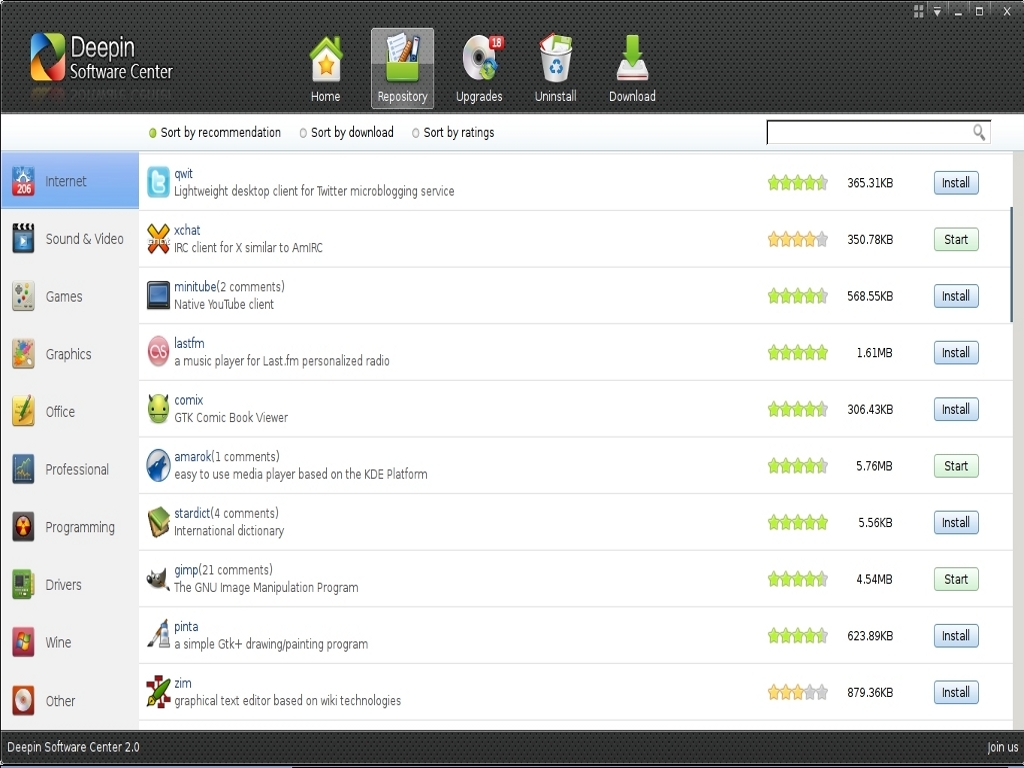This screenshot has height=768, width=1024.
Task: Switch to the Repository tab
Action: point(402,68)
